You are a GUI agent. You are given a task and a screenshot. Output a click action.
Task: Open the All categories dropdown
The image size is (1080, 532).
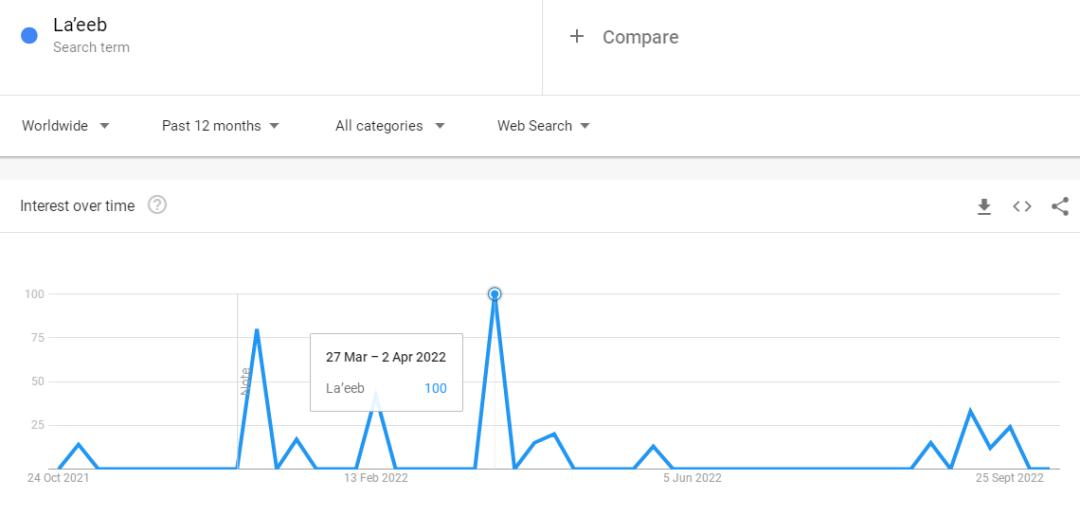[390, 126]
